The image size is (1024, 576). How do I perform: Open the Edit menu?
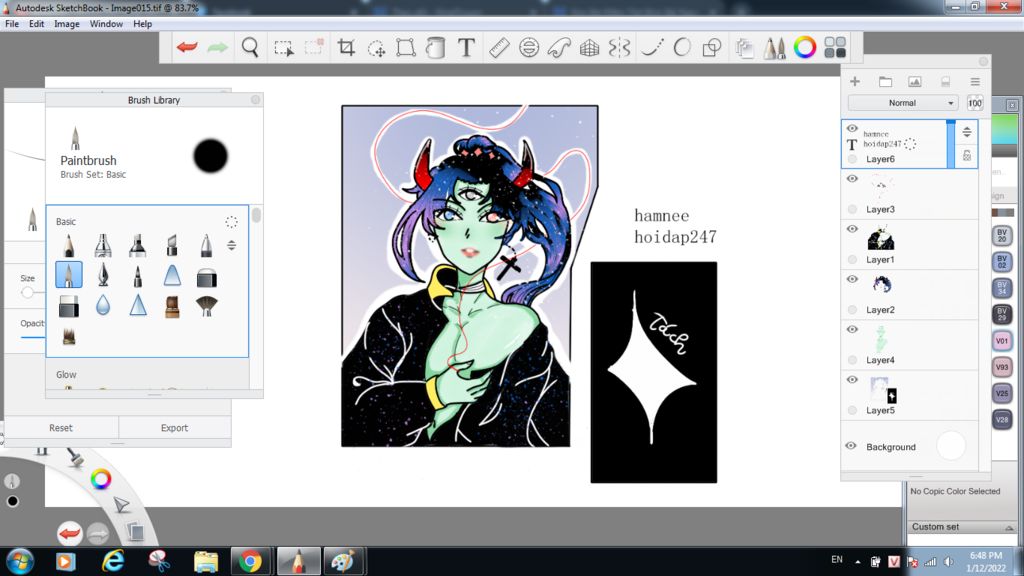point(37,24)
